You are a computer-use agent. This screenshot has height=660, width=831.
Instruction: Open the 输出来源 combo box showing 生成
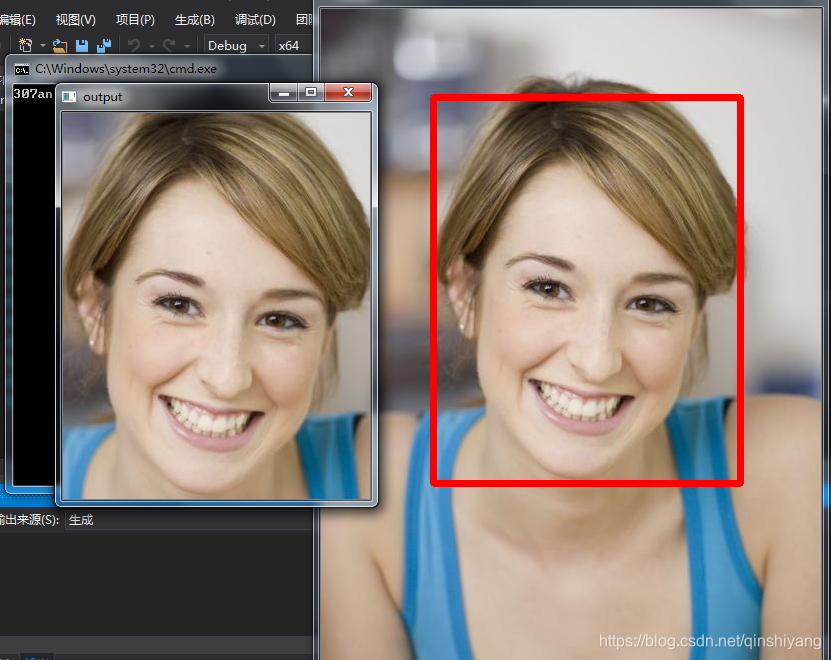pyautogui.click(x=189, y=520)
